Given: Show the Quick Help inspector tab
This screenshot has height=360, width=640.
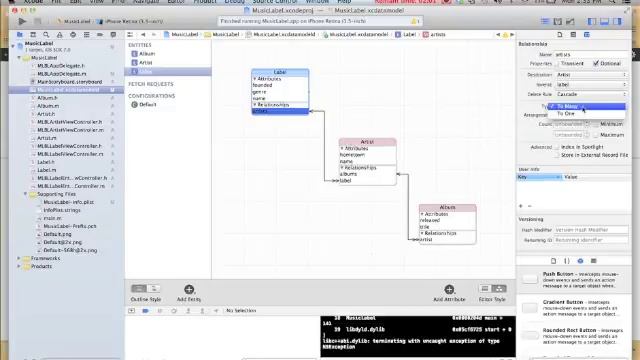Looking at the screenshot, I should pos(573,35).
